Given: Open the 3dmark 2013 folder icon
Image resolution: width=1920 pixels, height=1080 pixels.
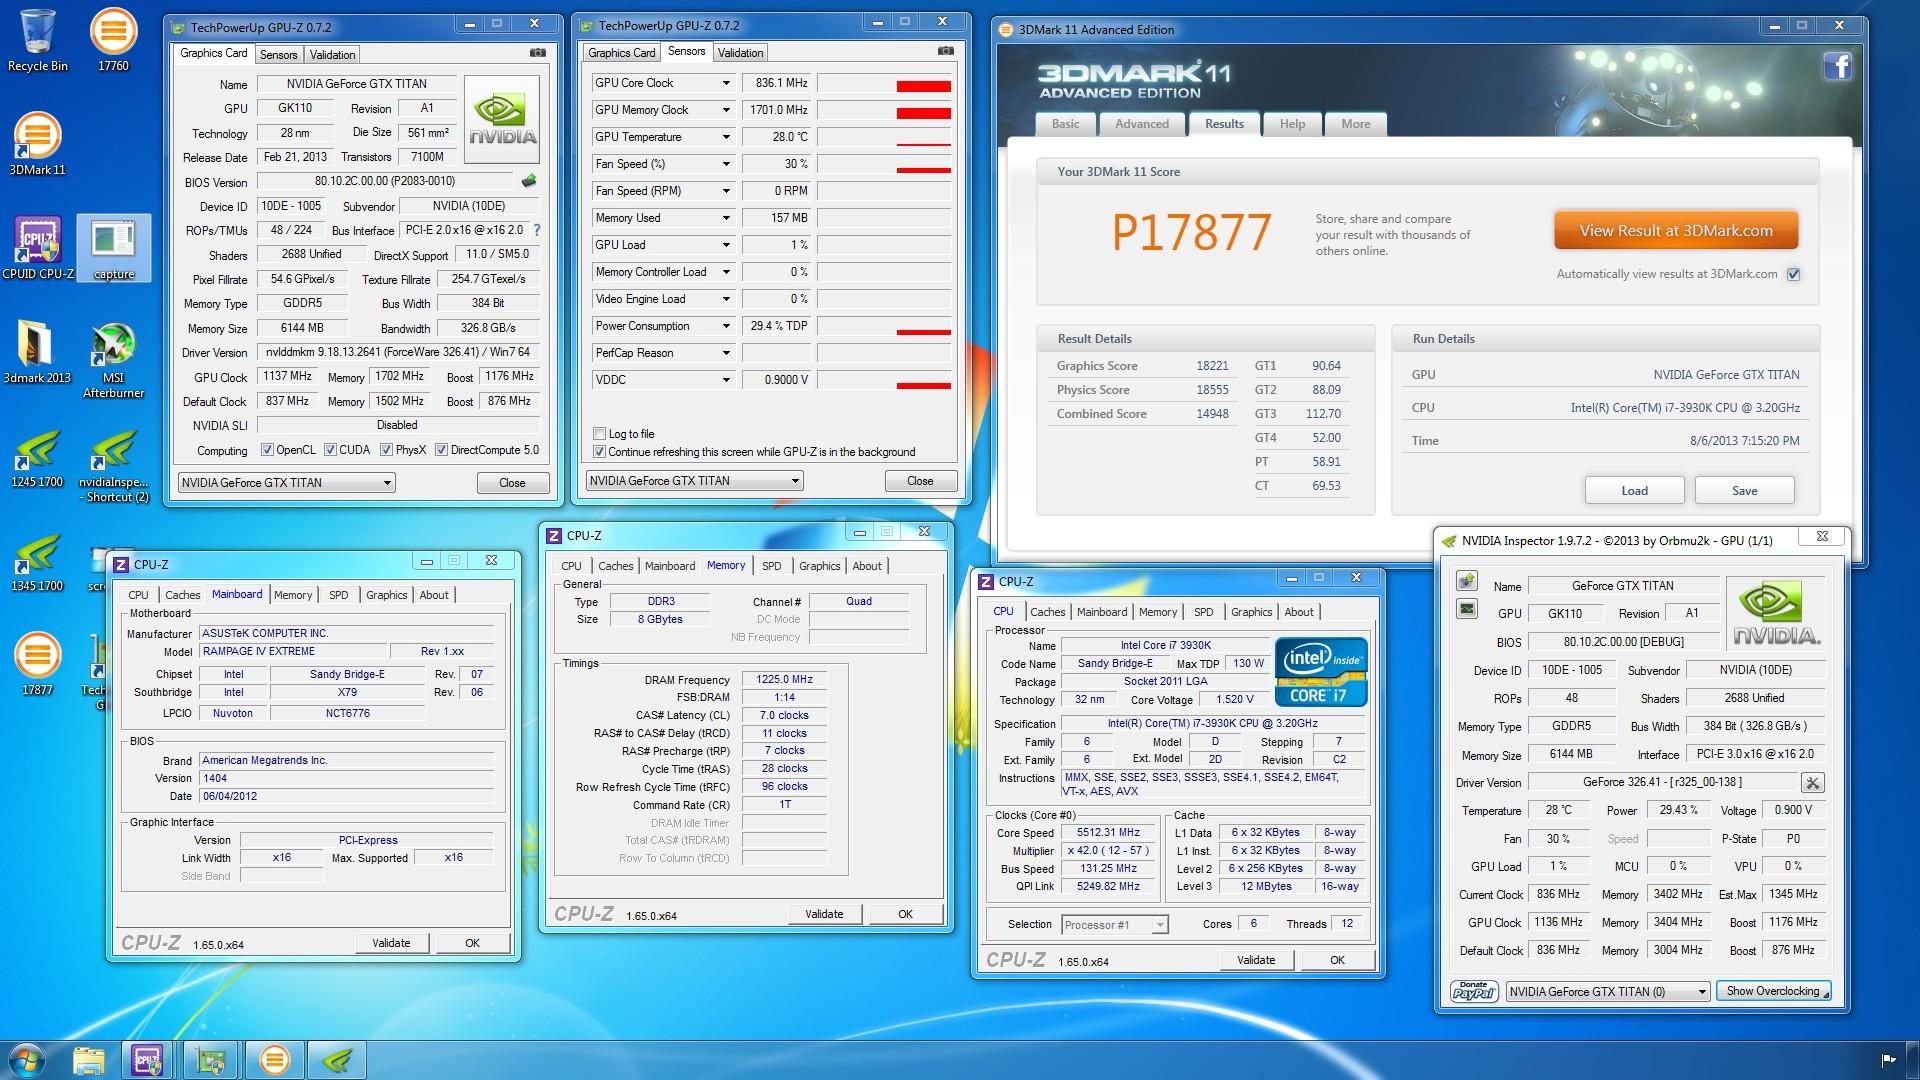Looking at the screenshot, I should [38, 352].
